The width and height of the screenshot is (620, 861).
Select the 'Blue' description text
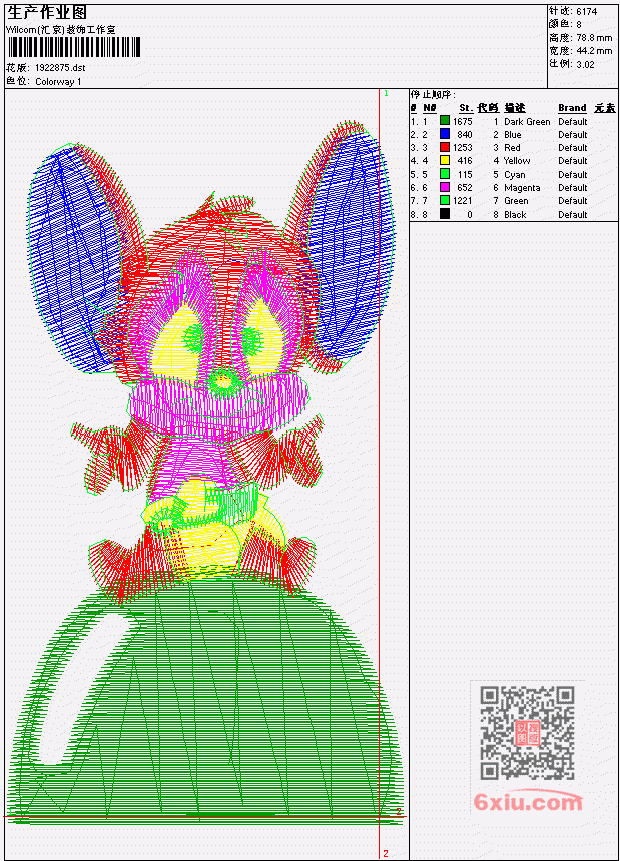[x=513, y=135]
